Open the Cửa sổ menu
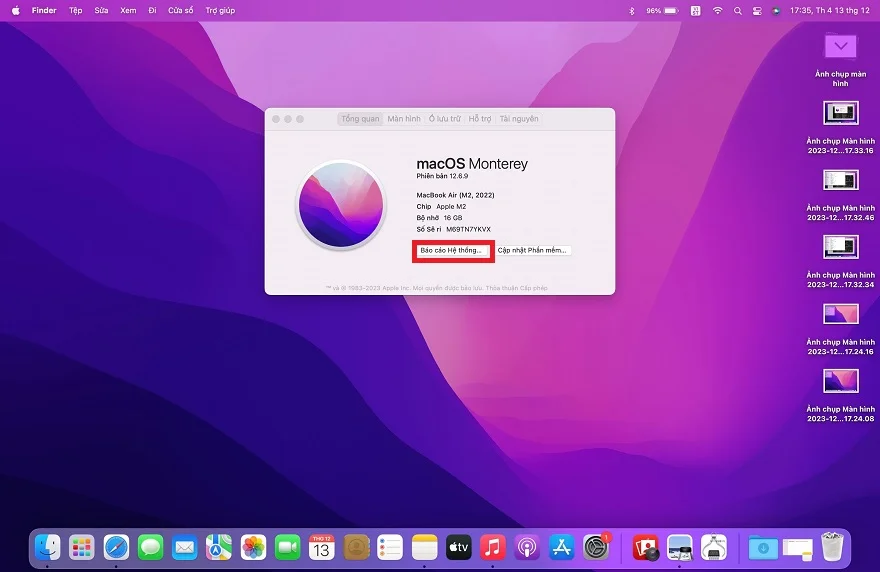 [181, 11]
